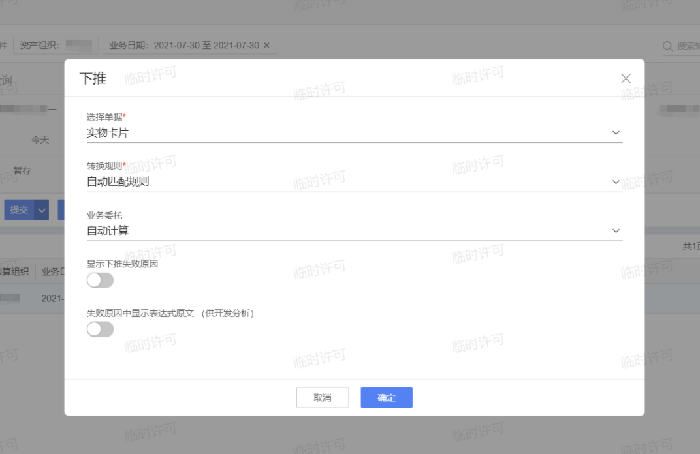Screen dimensions: 700x454
Task: Open the 选择单据 dropdown showing 实物卡片
Action: pyautogui.click(x=354, y=133)
